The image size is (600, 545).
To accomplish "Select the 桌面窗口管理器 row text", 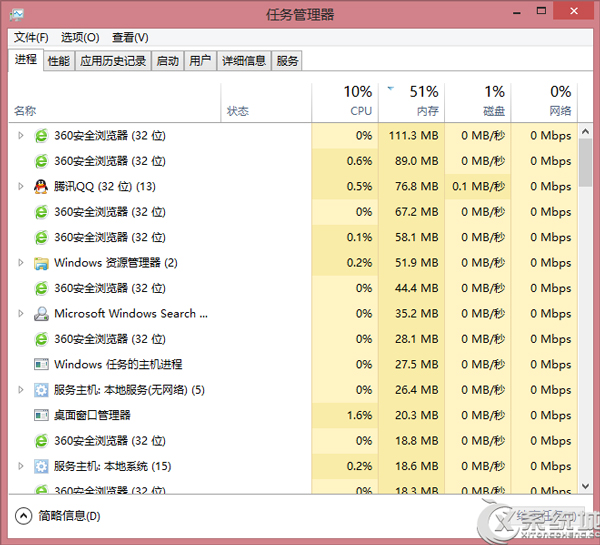I will click(92, 415).
